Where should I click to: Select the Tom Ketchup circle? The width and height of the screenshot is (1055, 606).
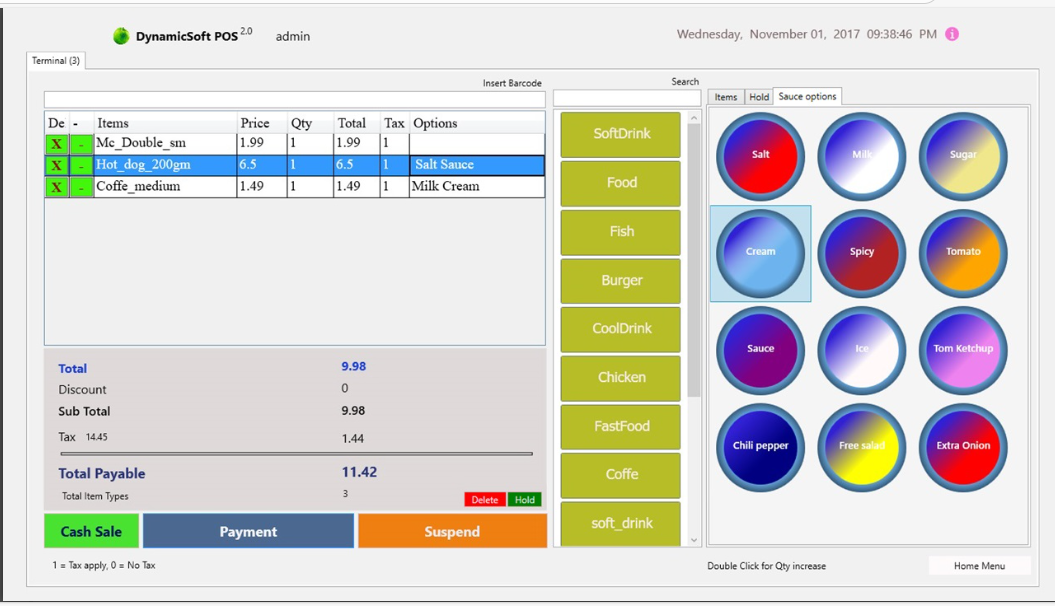963,350
